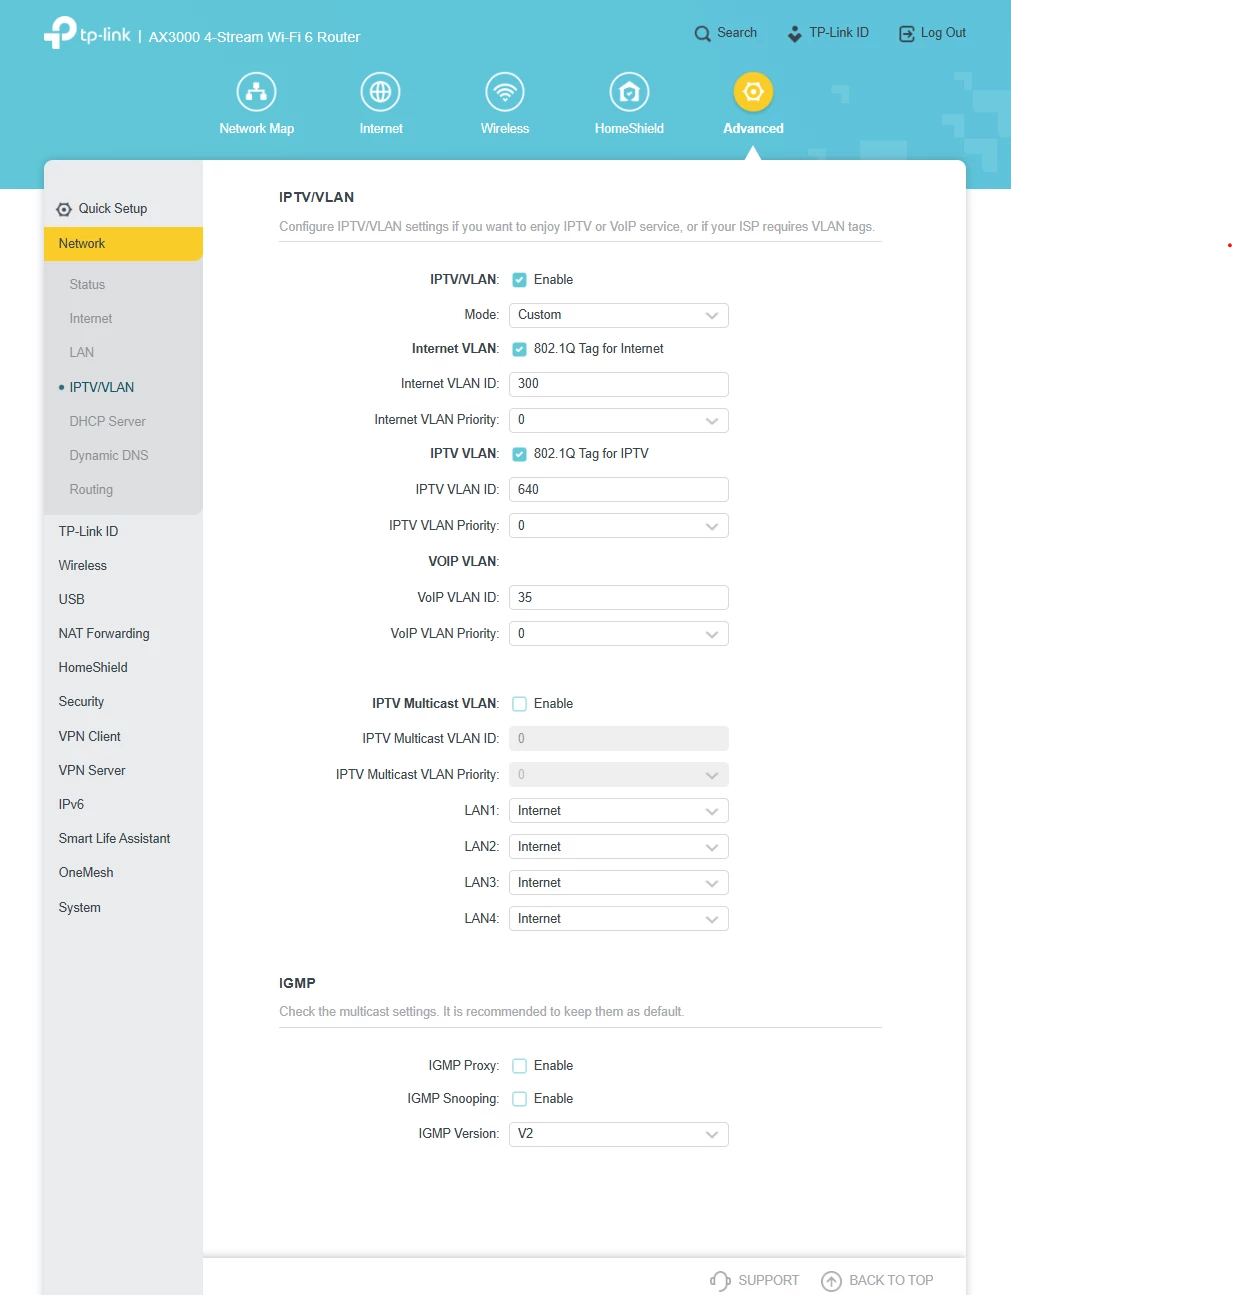
Task: Enable the IPTV Multicast VLAN checkbox
Action: coord(520,704)
